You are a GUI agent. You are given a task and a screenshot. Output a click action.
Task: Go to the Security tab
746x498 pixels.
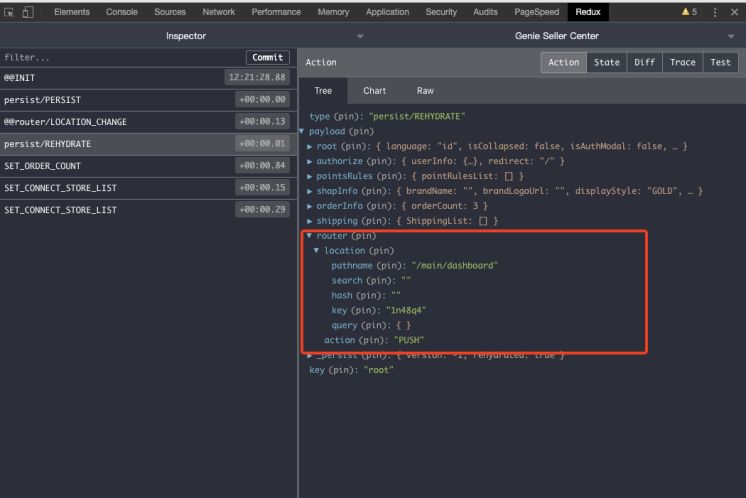[441, 12]
